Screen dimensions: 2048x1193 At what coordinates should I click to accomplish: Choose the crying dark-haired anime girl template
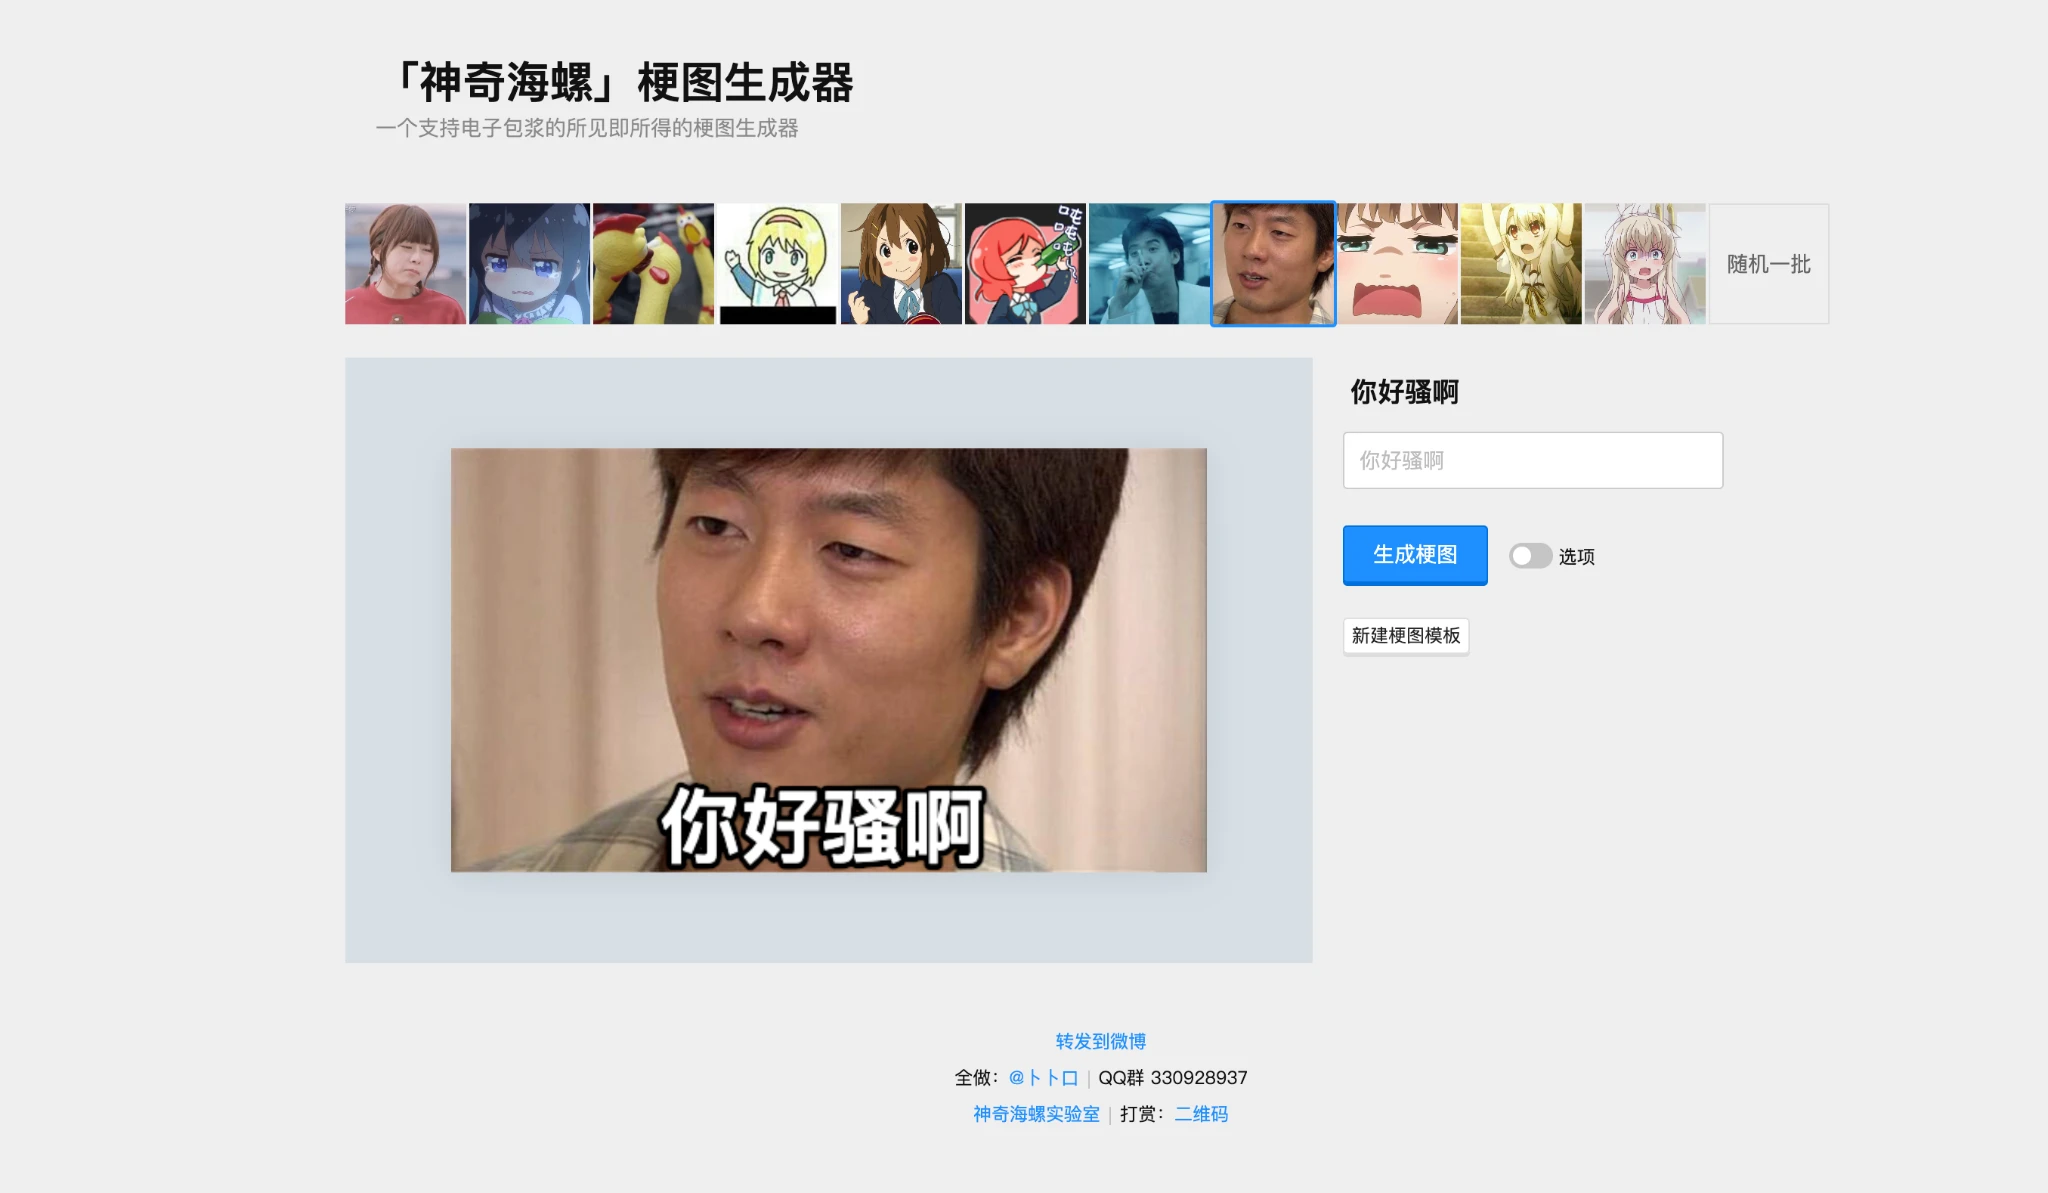point(529,264)
